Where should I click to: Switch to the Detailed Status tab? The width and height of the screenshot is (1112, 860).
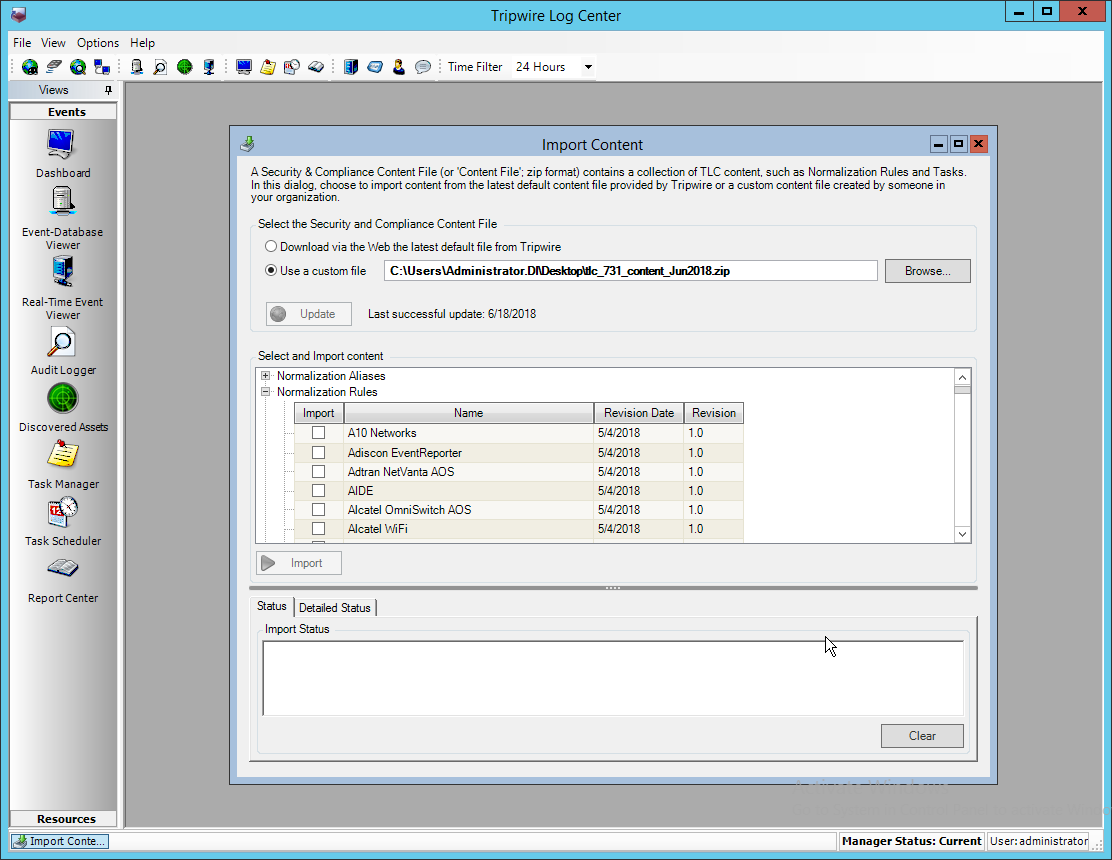335,608
